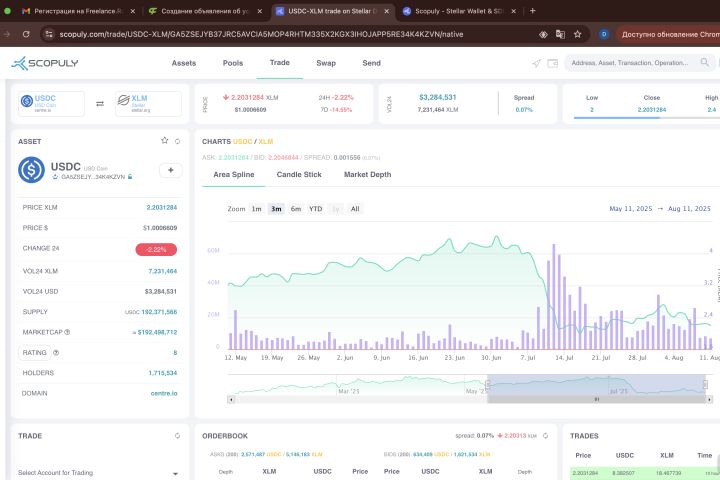Open a new browser tab
Viewport: 720px width, 480px height.
point(533,11)
